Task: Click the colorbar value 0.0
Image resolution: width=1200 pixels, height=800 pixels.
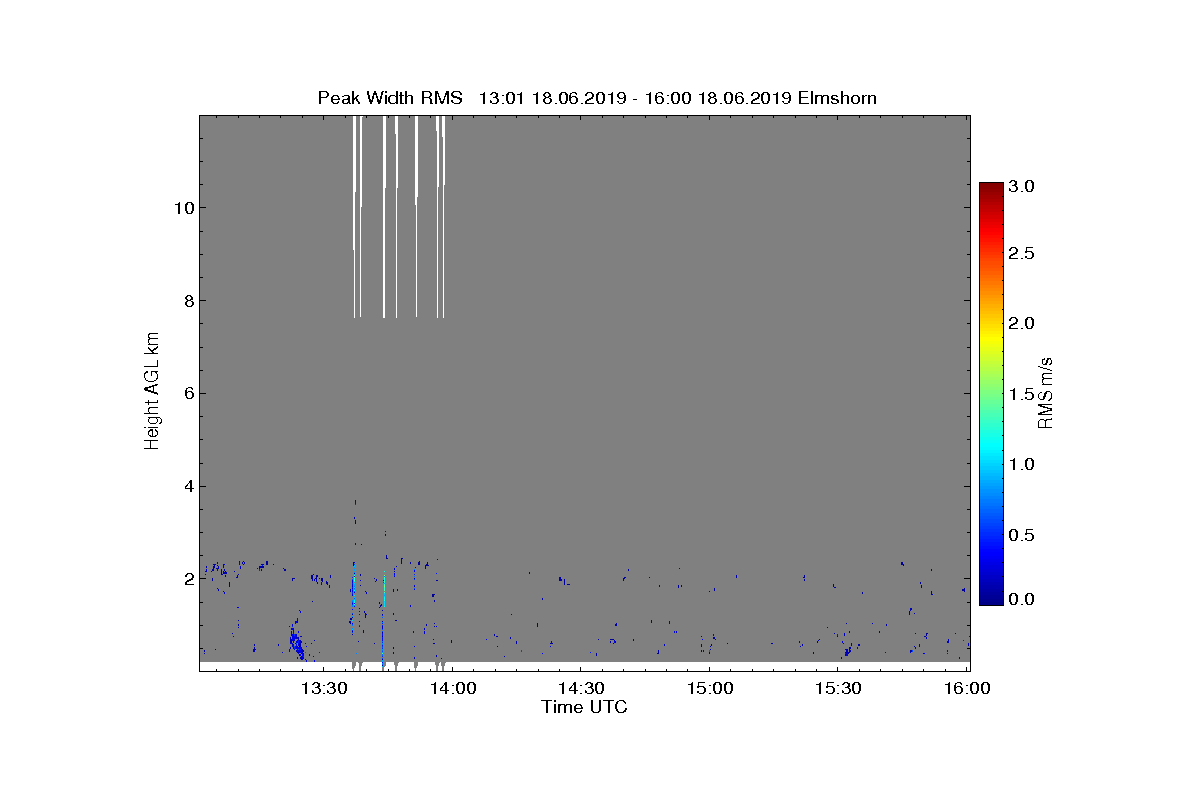Action: click(x=1022, y=599)
